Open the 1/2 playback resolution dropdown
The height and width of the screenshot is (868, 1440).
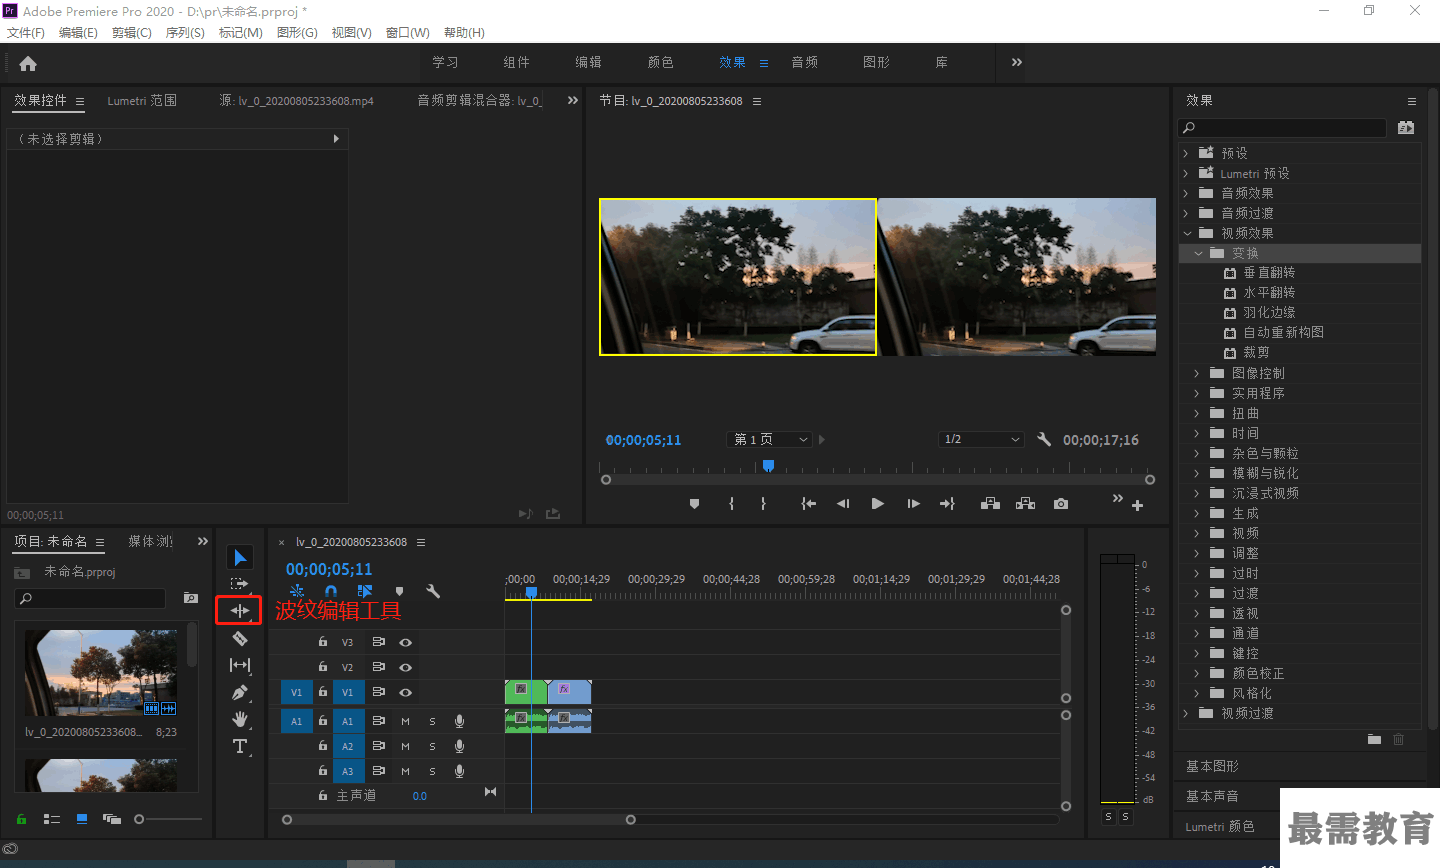click(981, 439)
